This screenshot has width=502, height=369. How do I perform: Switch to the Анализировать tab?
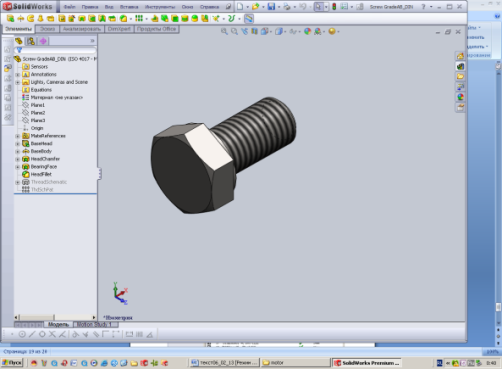[82, 29]
